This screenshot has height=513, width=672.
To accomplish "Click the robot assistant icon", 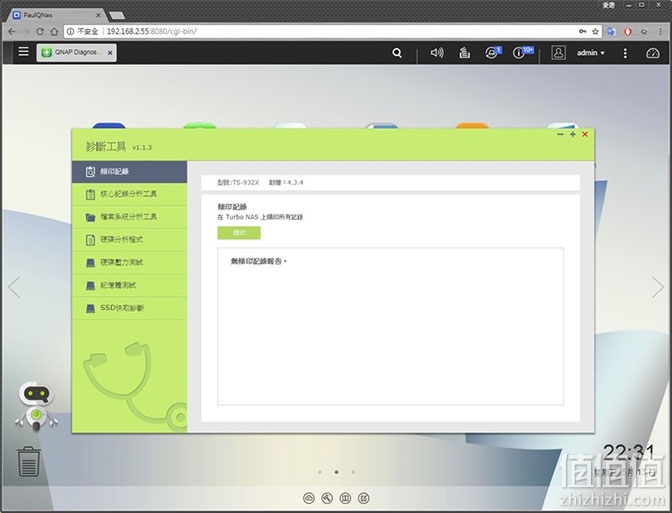I will pyautogui.click(x=36, y=405).
